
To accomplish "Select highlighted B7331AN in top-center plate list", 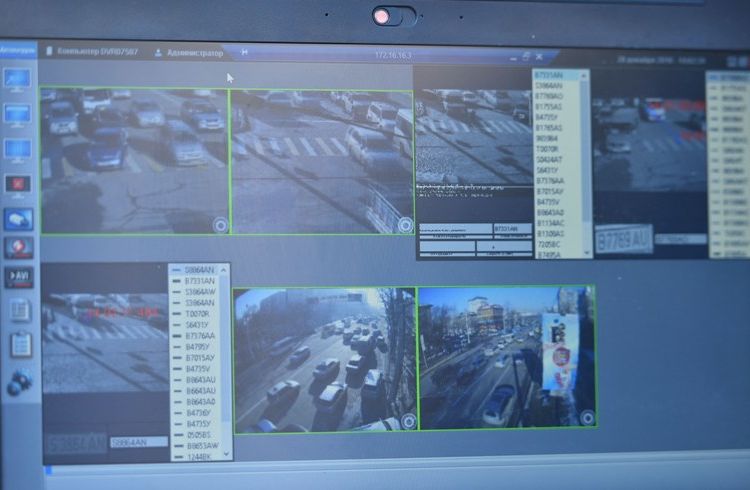I will point(548,75).
